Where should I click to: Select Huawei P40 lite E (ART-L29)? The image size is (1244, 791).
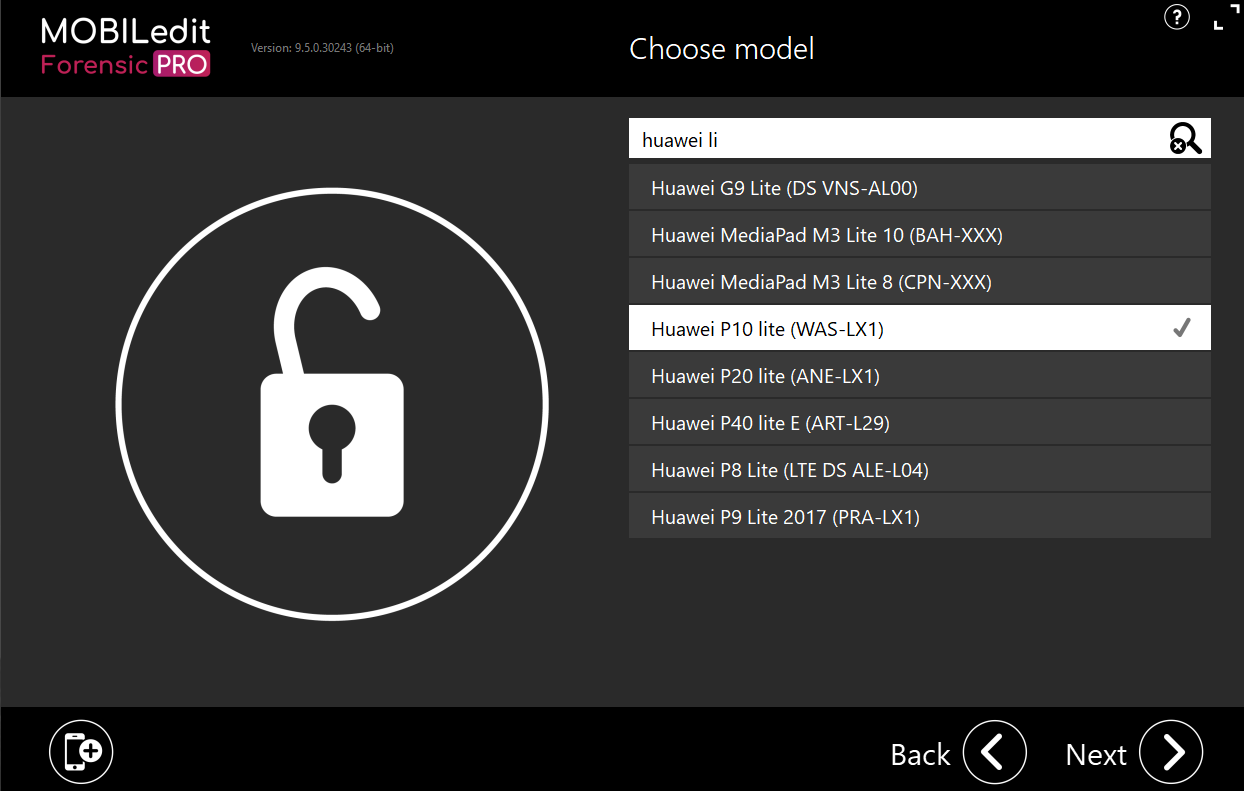(x=920, y=423)
